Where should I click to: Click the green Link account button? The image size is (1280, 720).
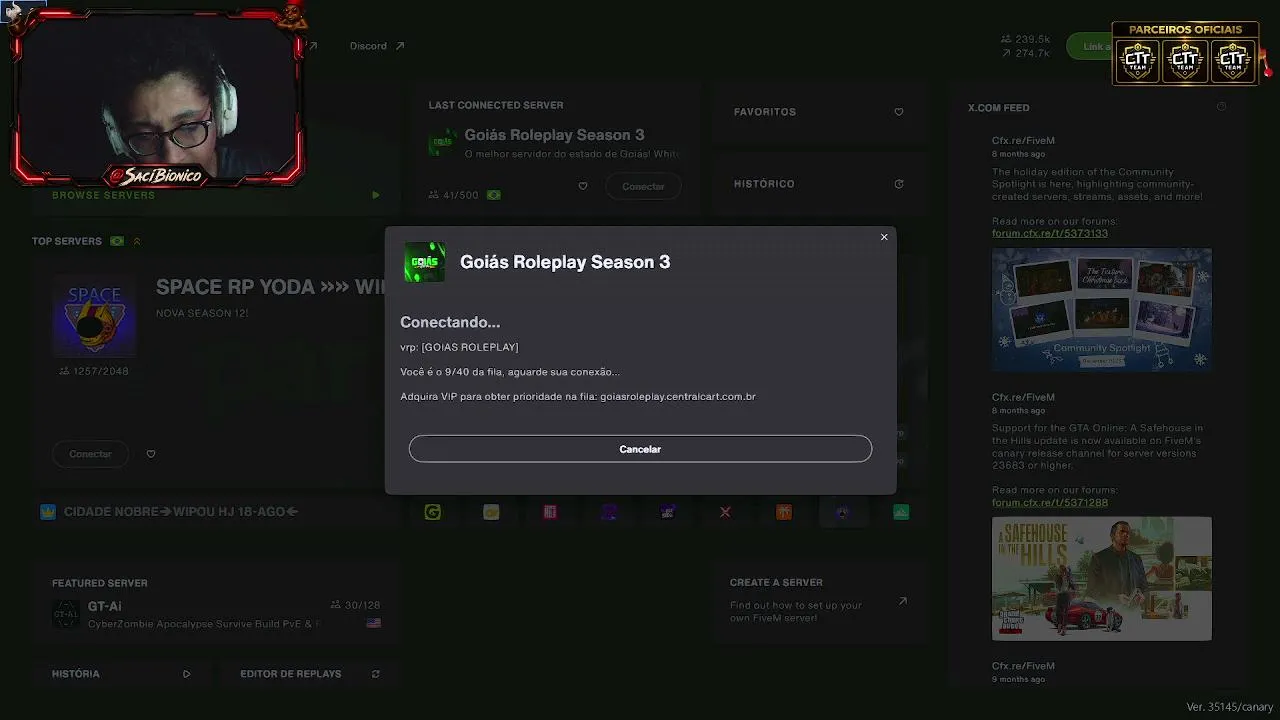(1089, 46)
